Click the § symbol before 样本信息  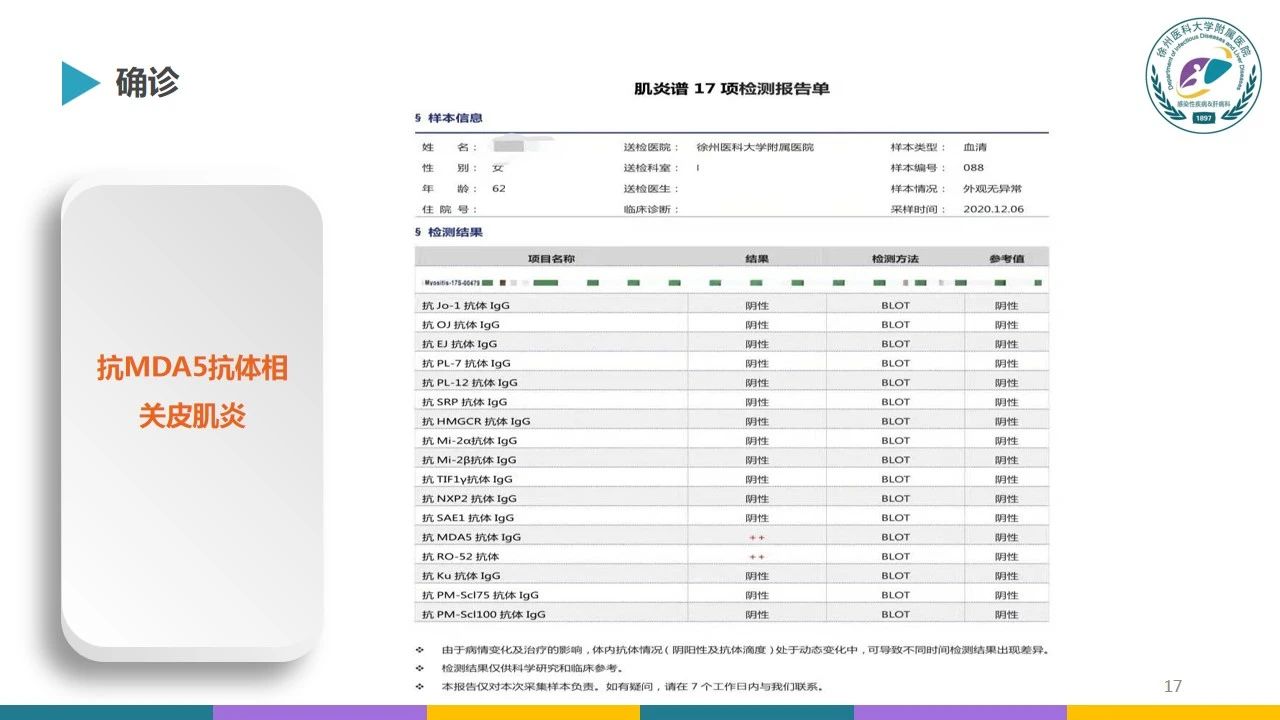[x=418, y=118]
